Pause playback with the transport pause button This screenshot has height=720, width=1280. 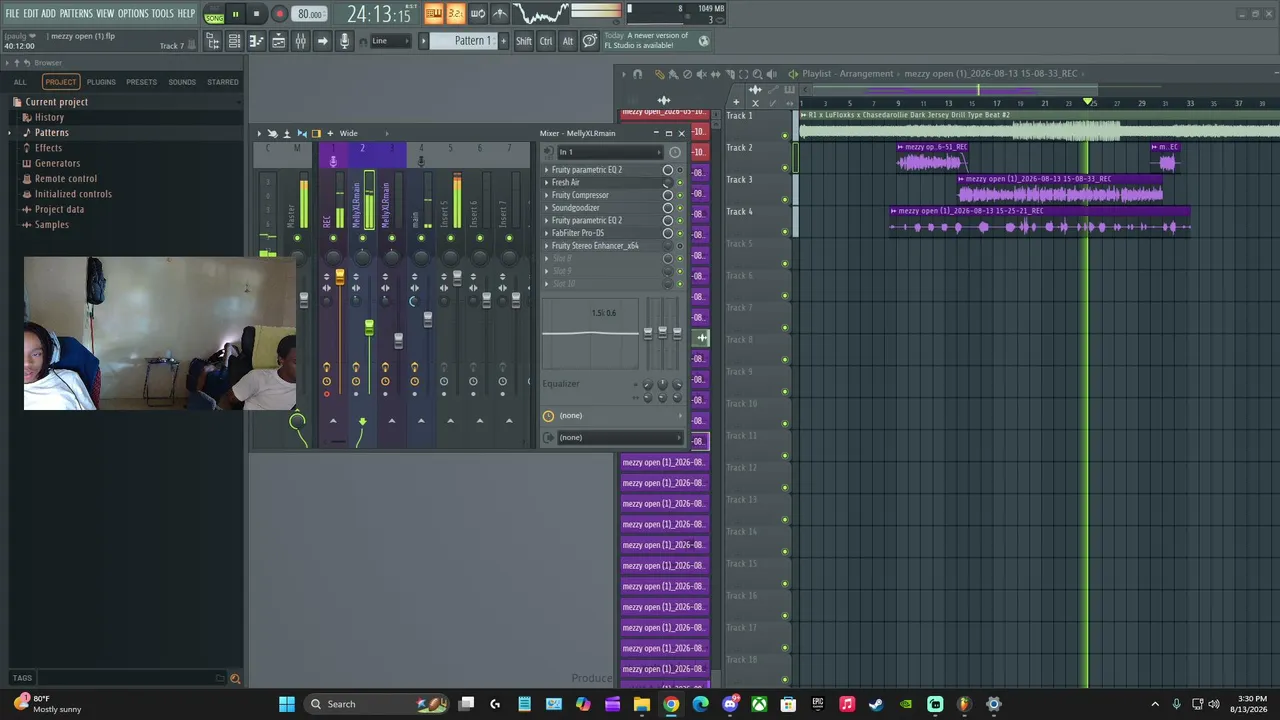(x=235, y=14)
